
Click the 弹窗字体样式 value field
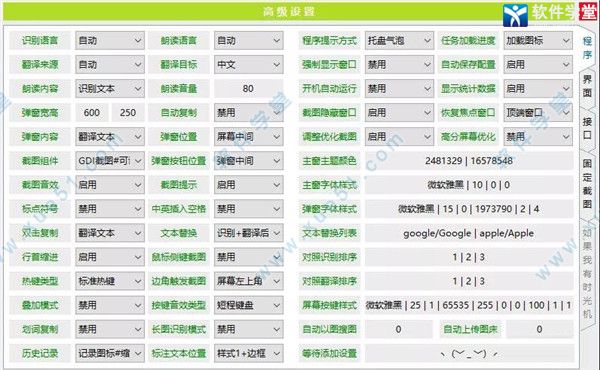click(469, 209)
